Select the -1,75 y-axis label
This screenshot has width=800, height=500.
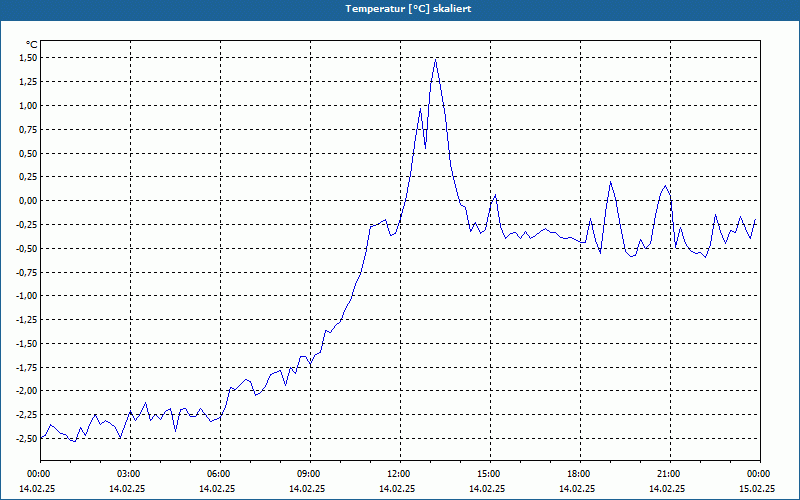click(x=27, y=367)
